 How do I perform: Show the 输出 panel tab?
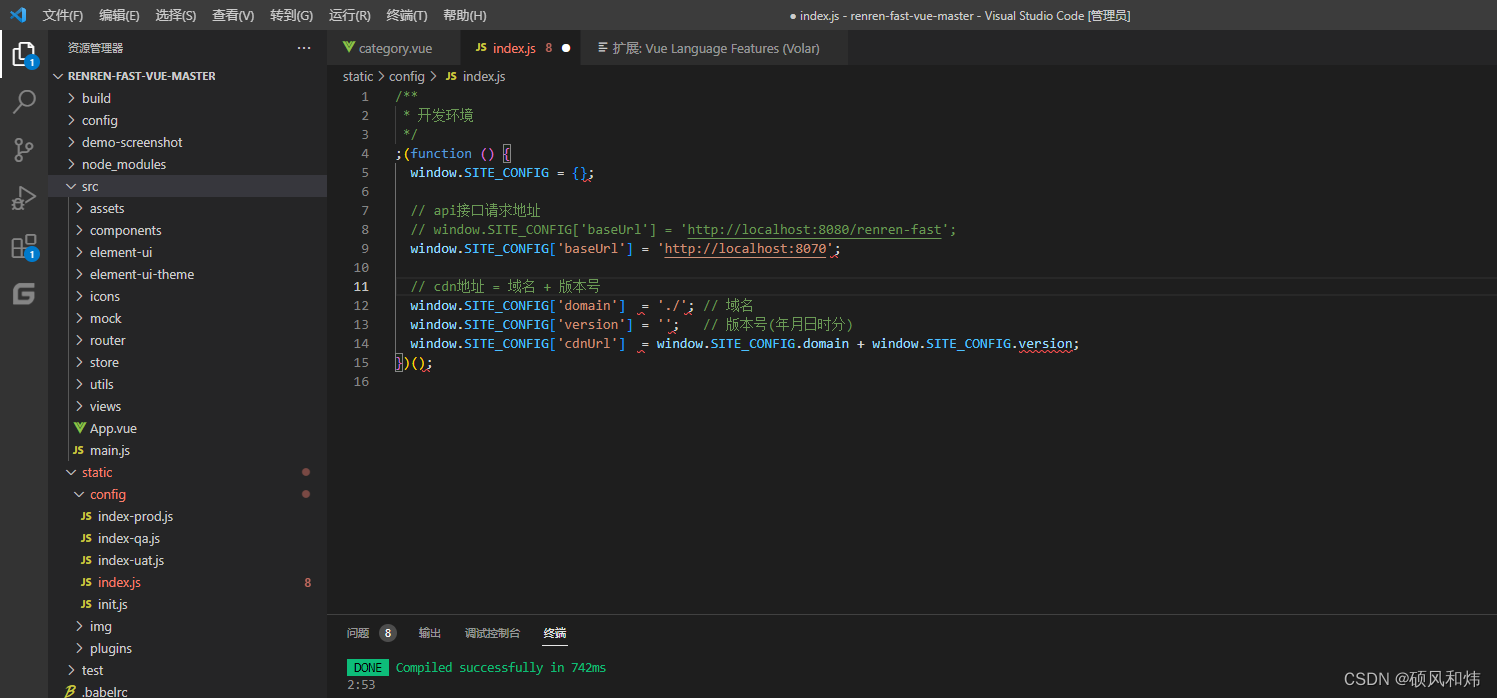pos(430,633)
